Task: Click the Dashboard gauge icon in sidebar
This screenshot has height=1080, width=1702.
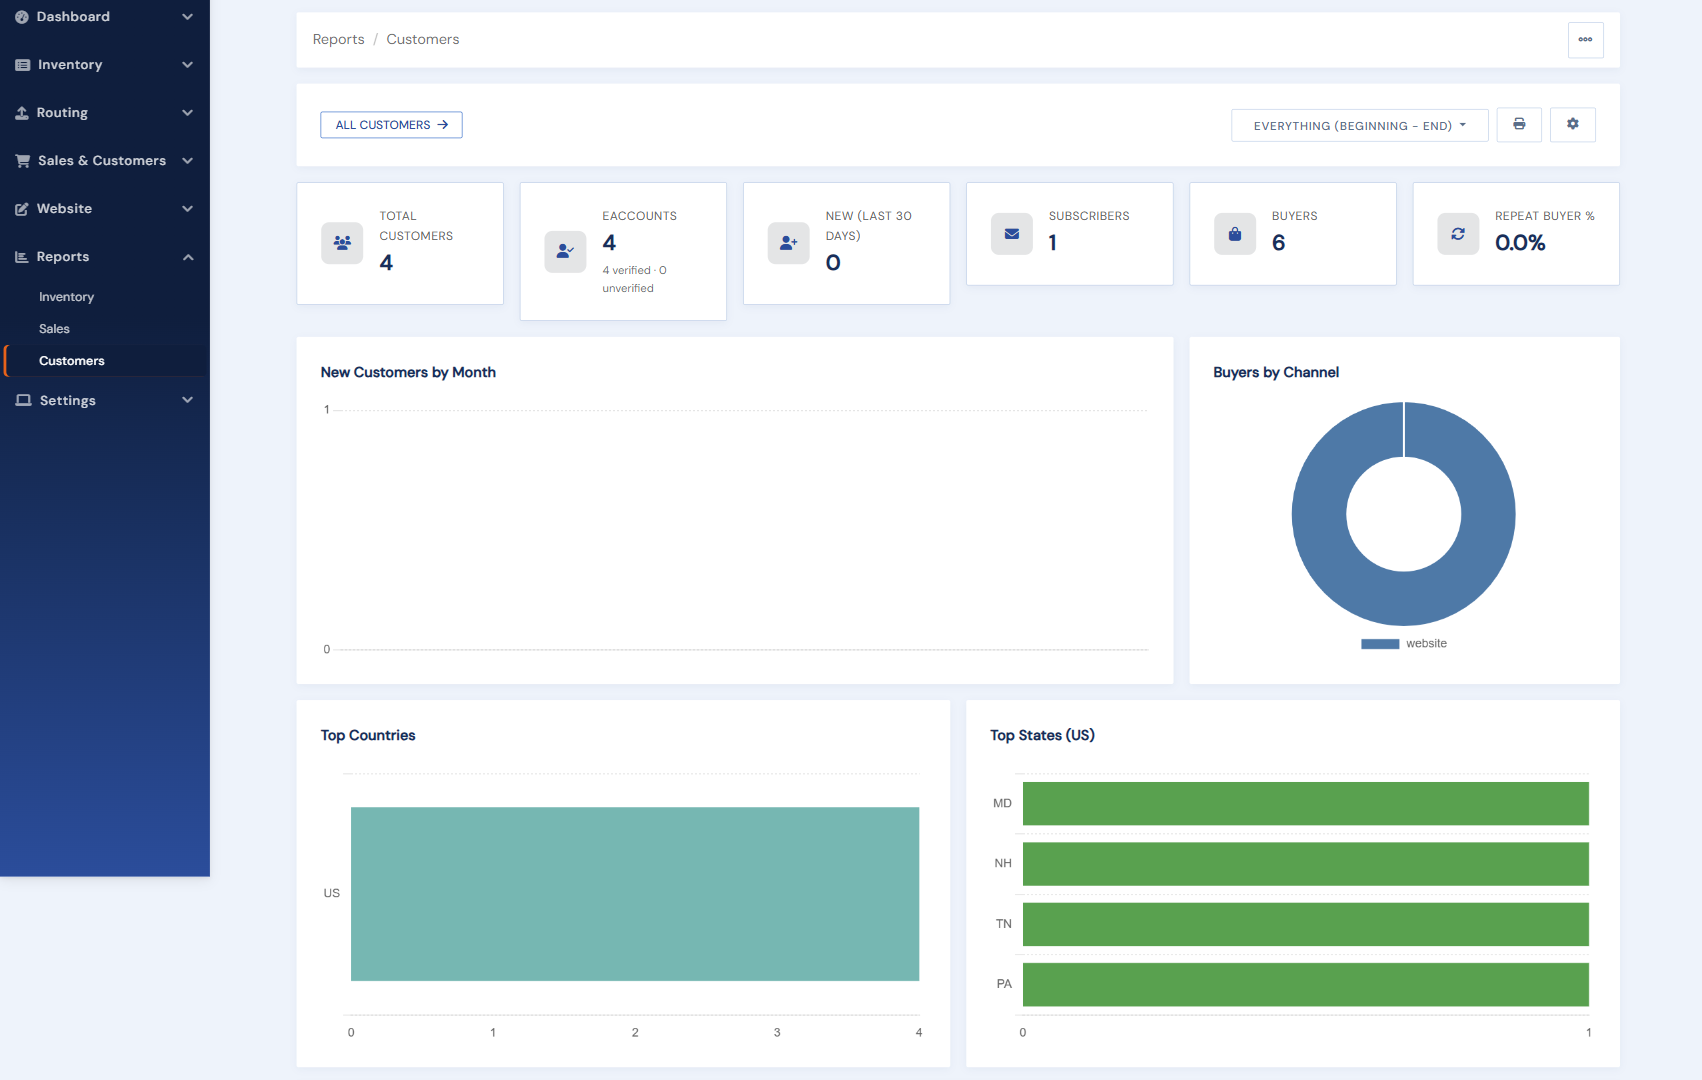Action: [x=22, y=17]
